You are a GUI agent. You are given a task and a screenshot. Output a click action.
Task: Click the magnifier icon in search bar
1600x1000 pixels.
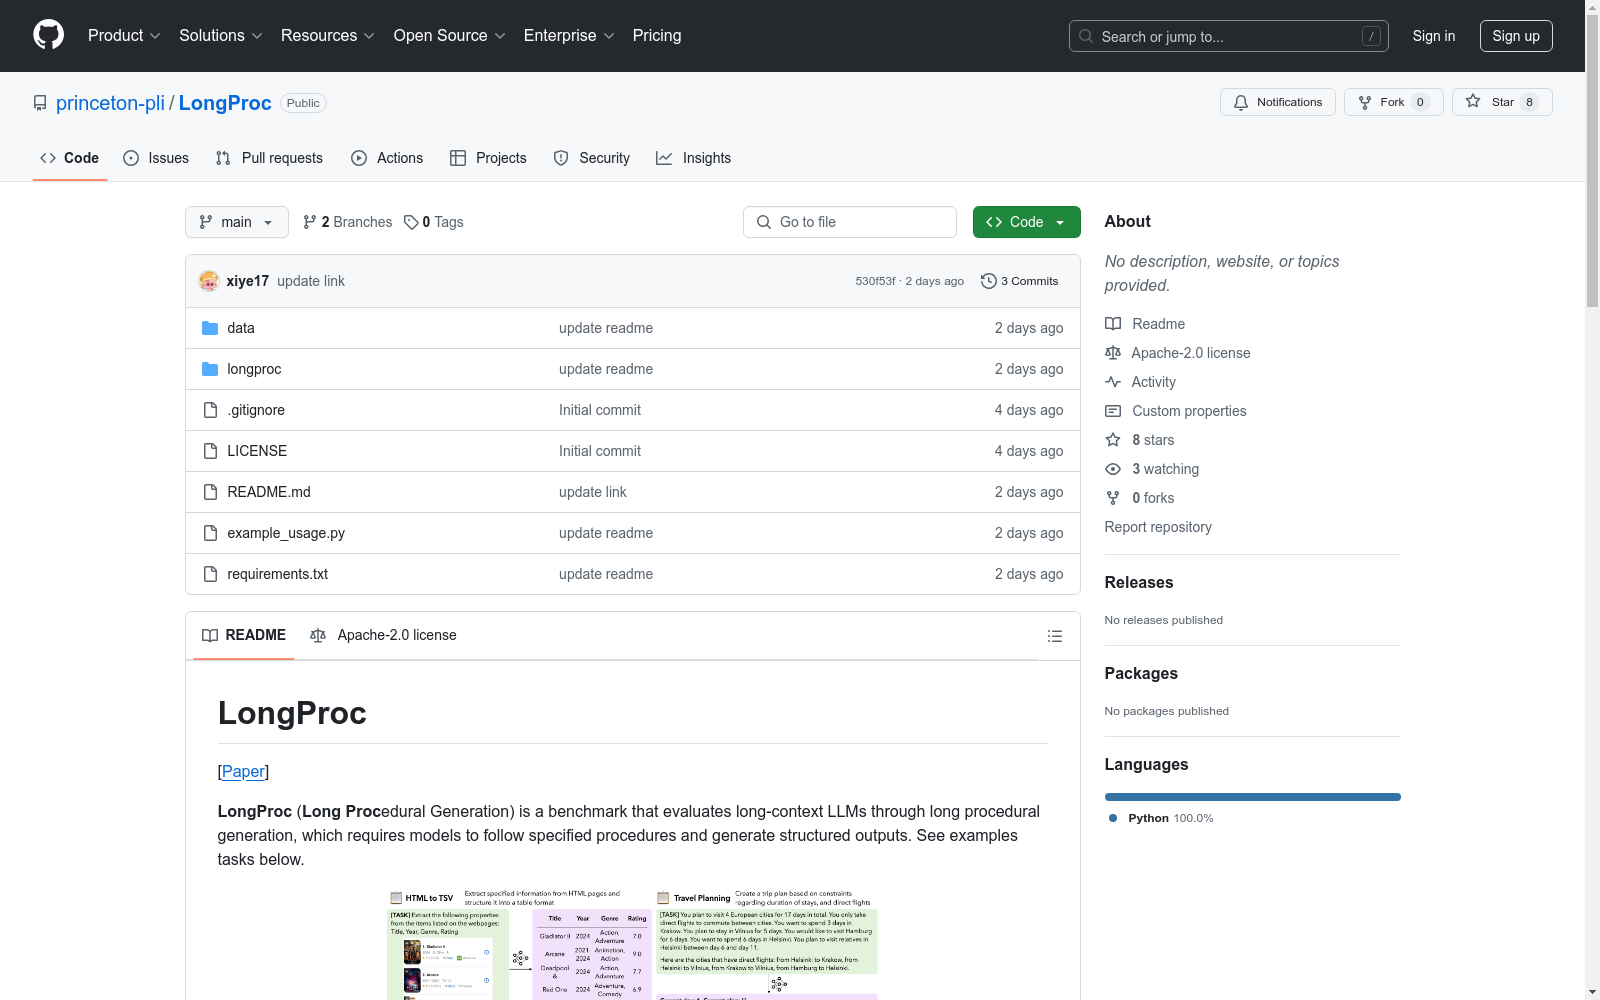(1086, 36)
